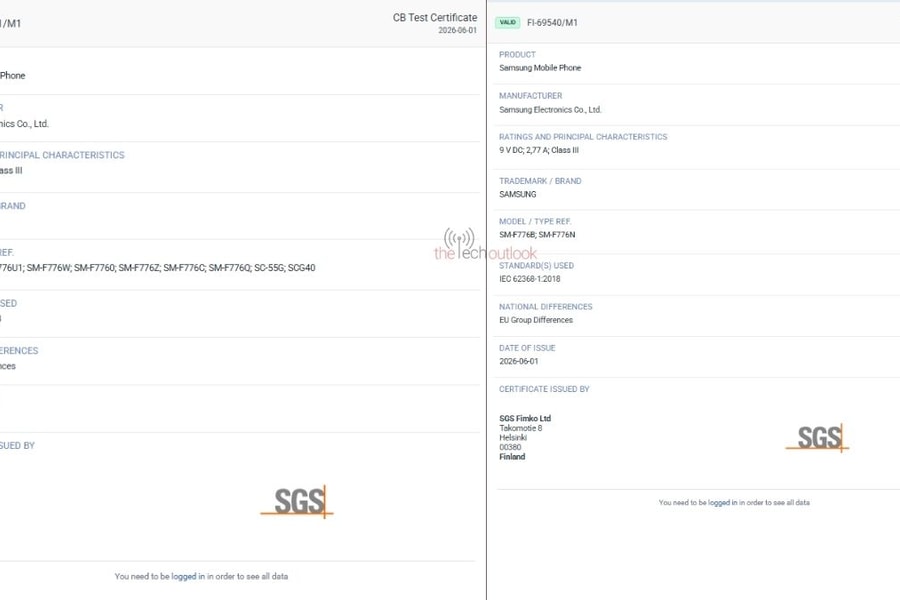The height and width of the screenshot is (600, 900).
Task: Click the 'PRINCIPAL CHARACTERISTICS' label in left panel
Action: pyautogui.click(x=62, y=155)
